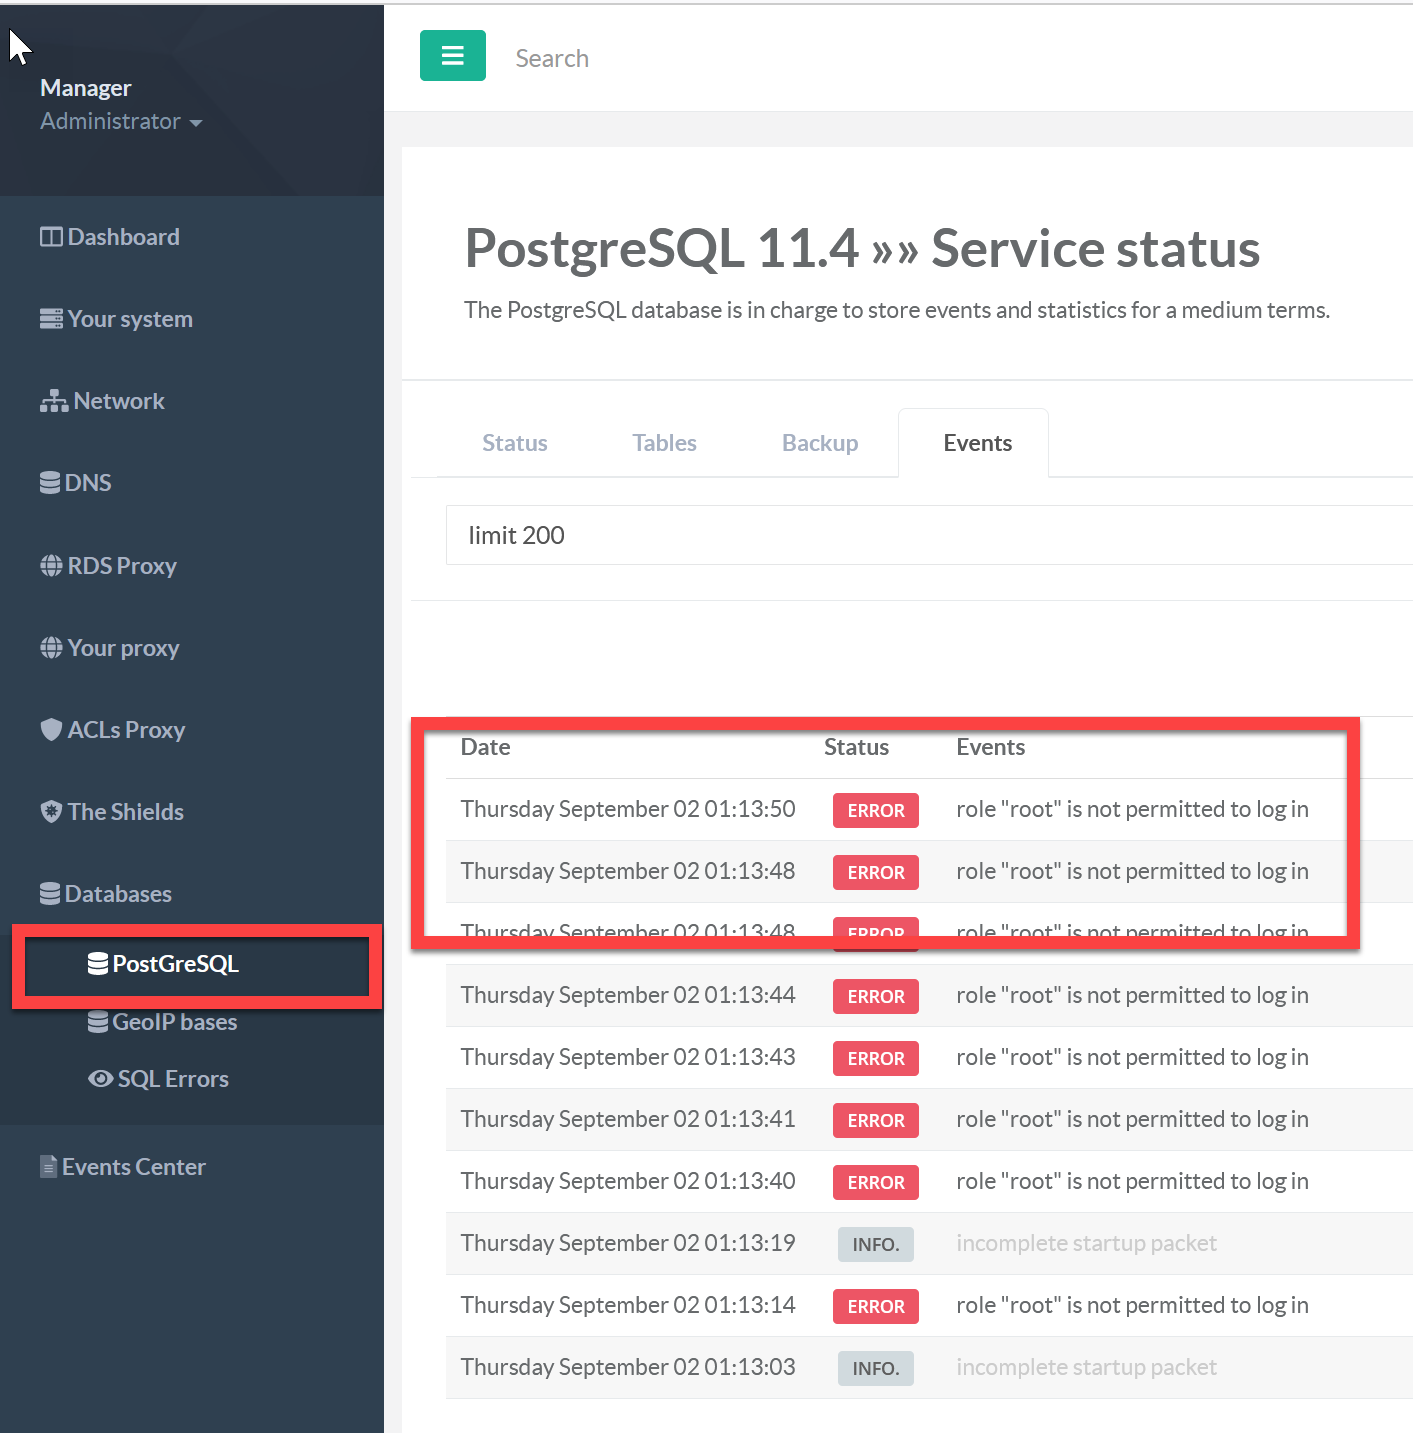This screenshot has height=1433, width=1413.
Task: Click the Your system server icon
Action: (51, 319)
